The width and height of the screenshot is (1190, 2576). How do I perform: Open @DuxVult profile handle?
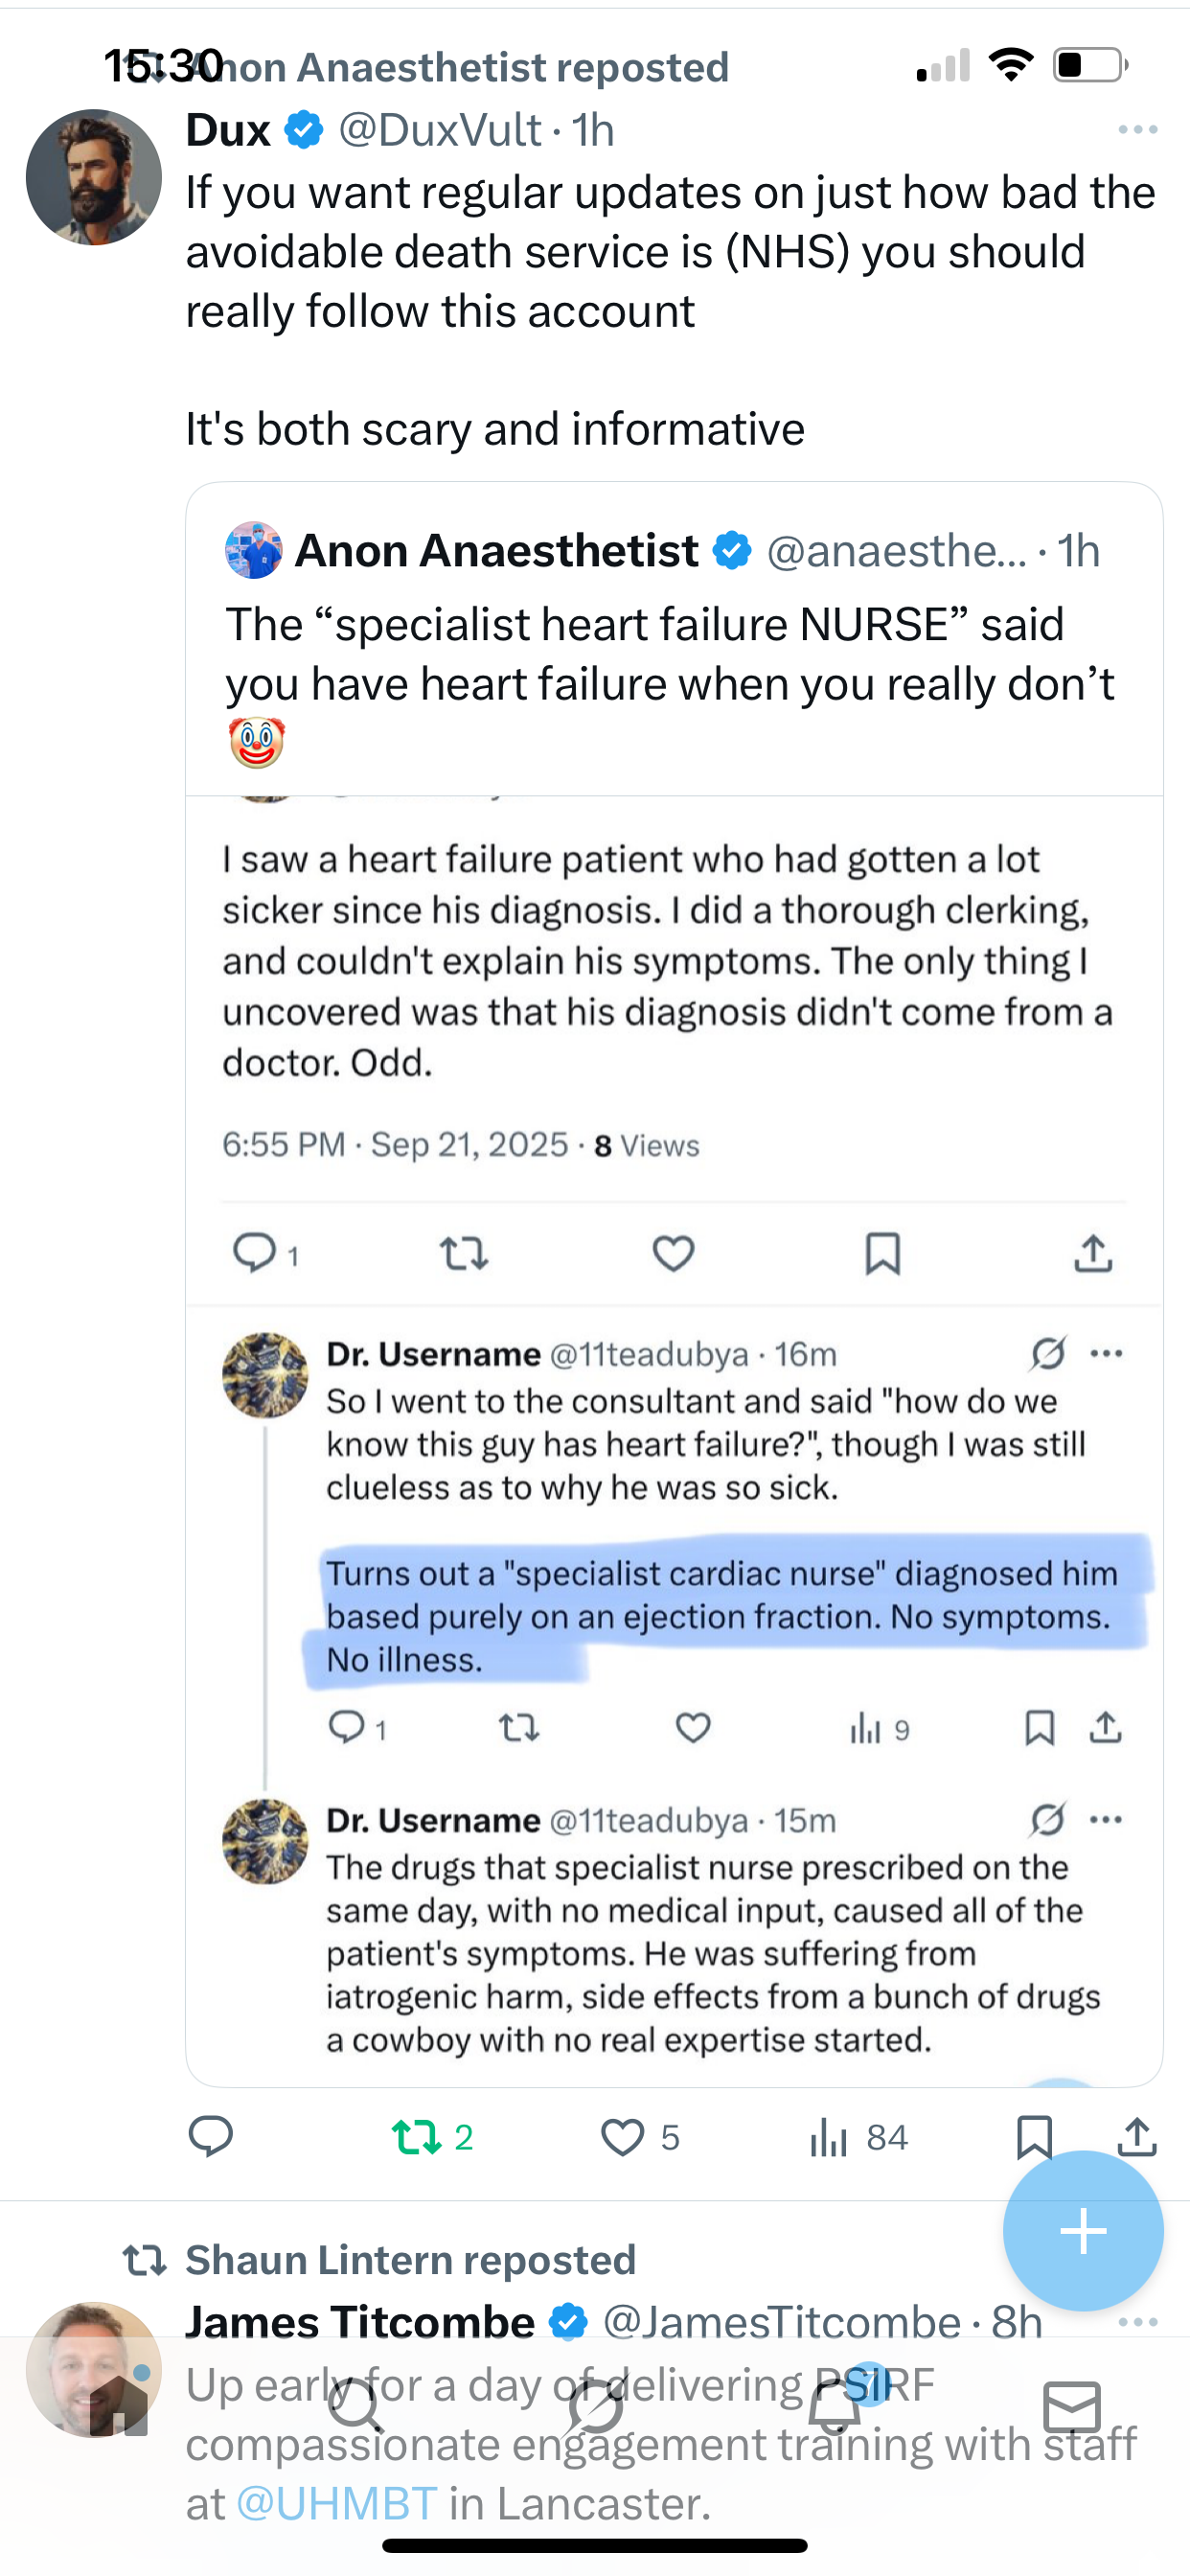(440, 130)
